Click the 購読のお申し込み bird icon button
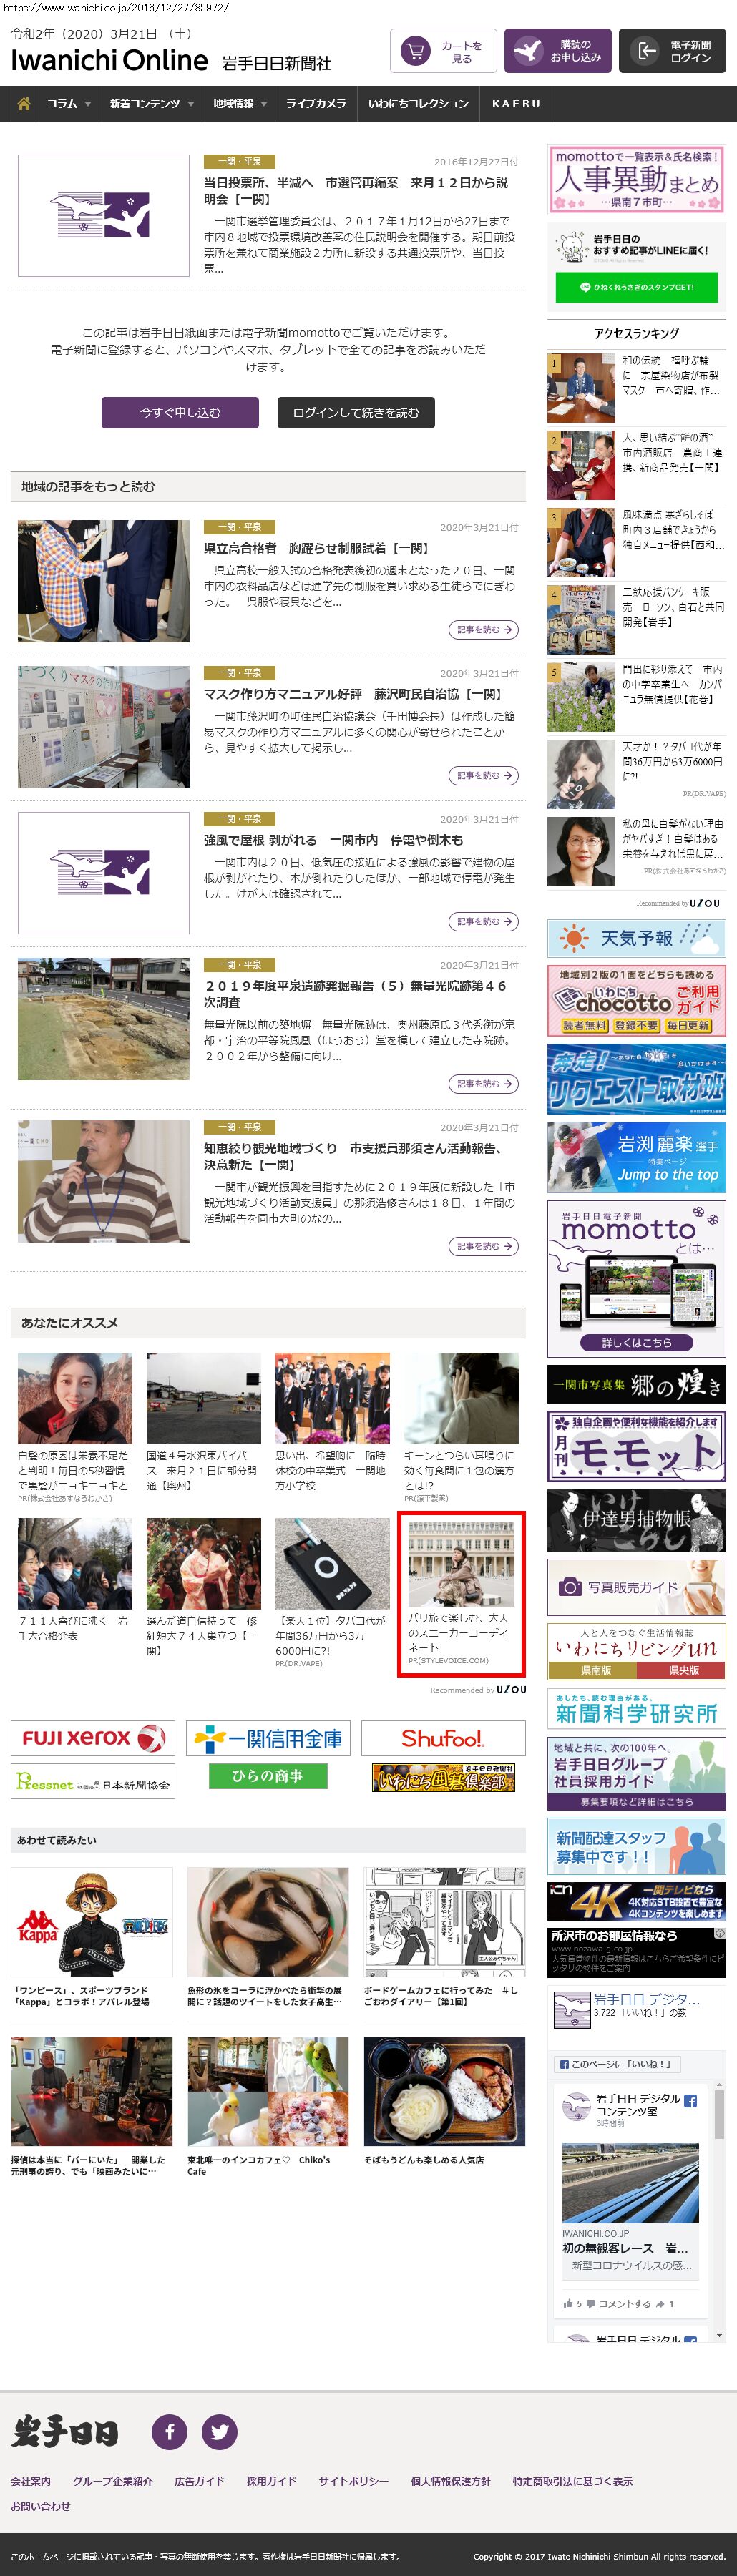 [x=557, y=51]
